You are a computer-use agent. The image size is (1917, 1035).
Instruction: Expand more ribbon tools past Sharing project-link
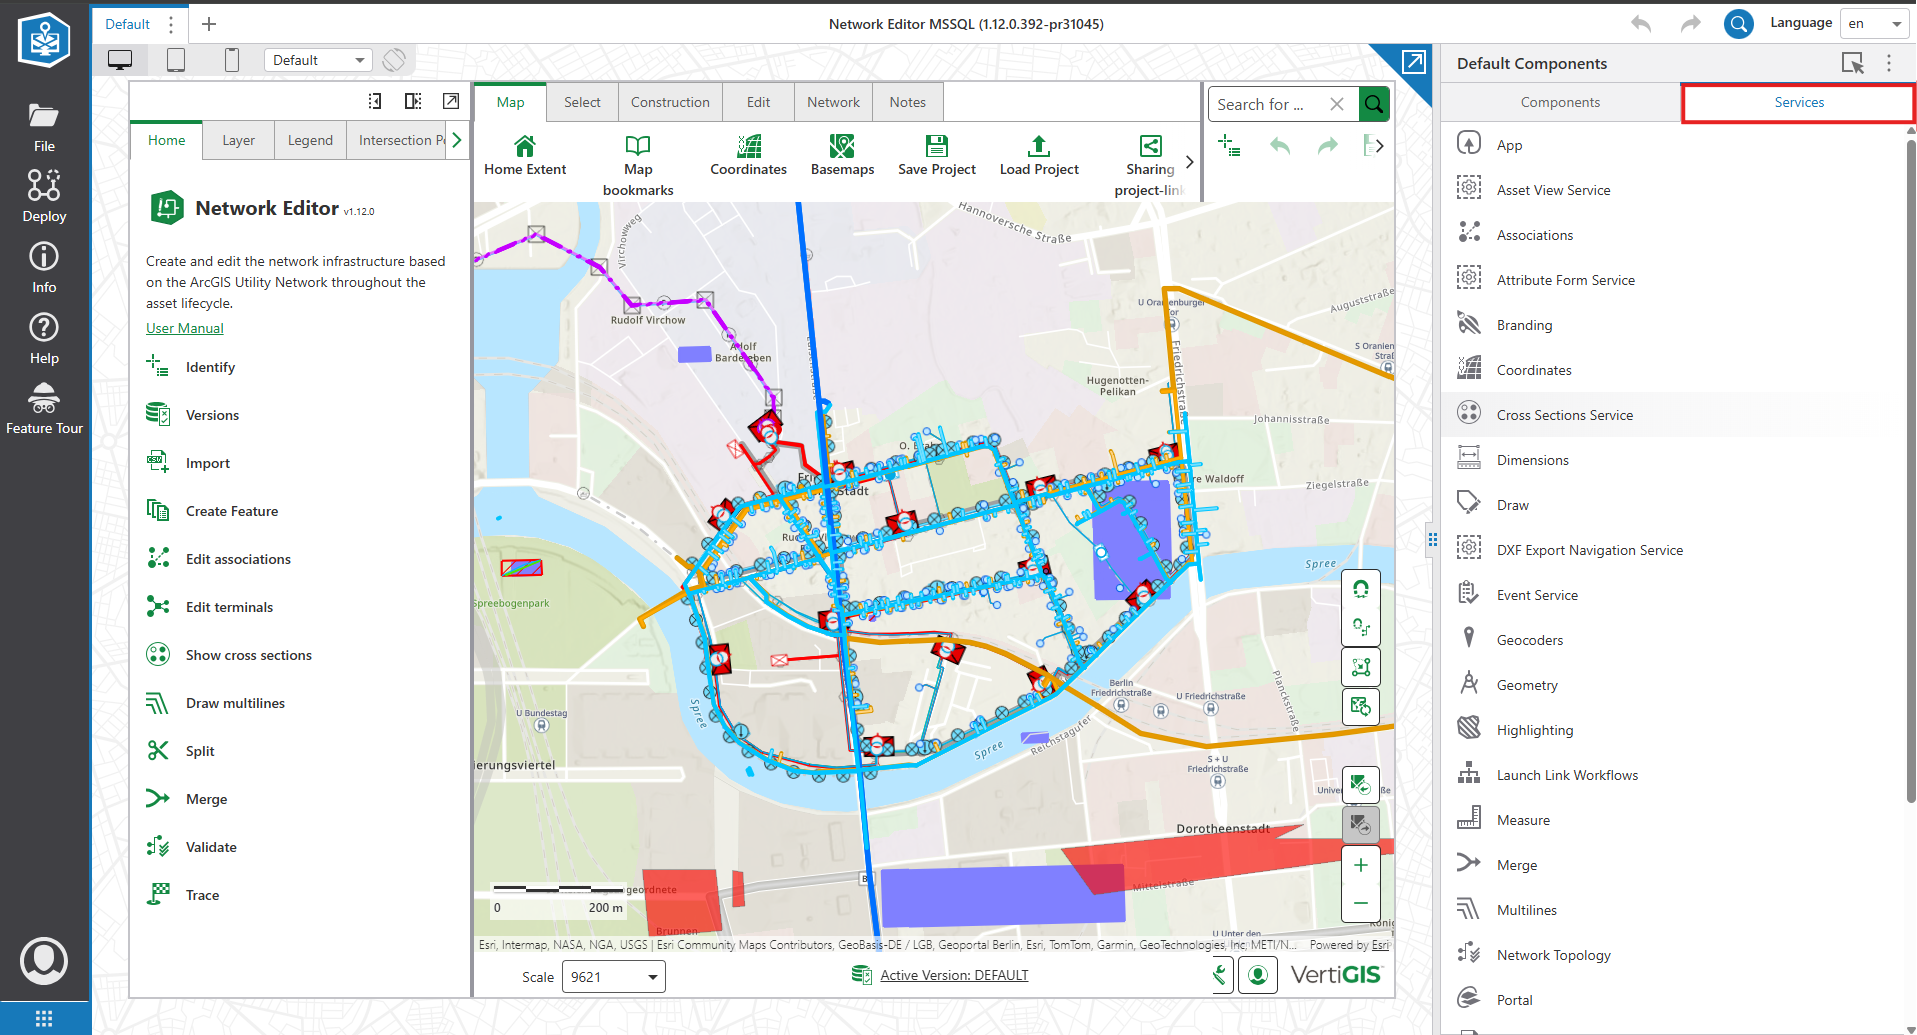point(1189,162)
